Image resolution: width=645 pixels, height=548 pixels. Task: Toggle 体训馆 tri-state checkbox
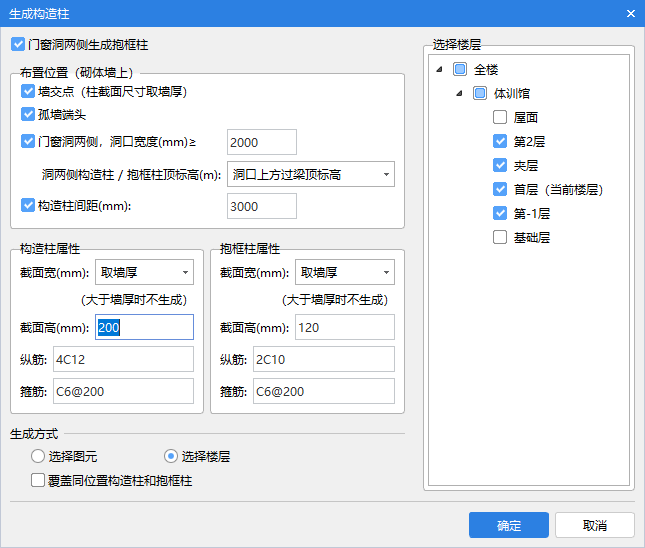[x=480, y=93]
